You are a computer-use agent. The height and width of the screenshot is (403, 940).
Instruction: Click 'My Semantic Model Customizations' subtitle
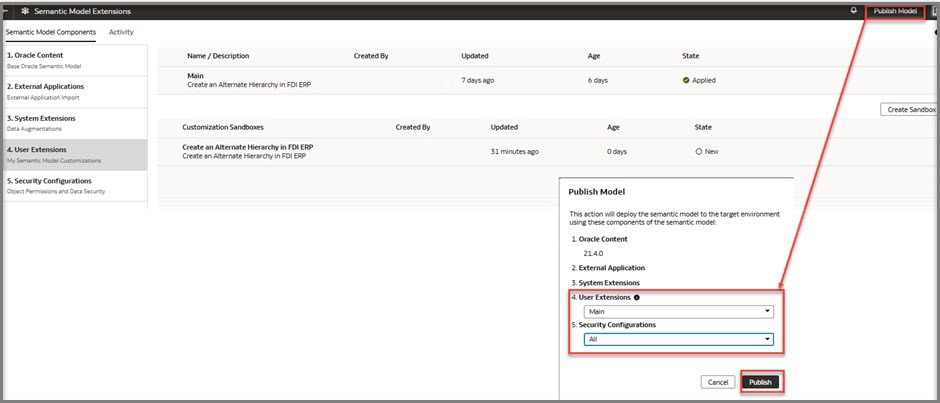[54, 161]
